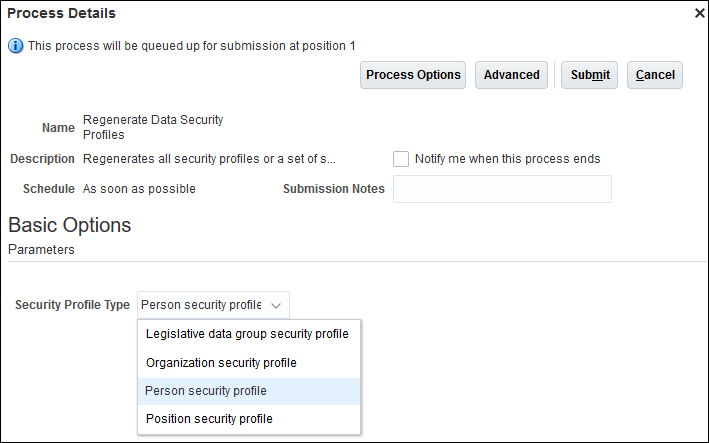709x443 pixels.
Task: Open Process Options
Action: (413, 75)
